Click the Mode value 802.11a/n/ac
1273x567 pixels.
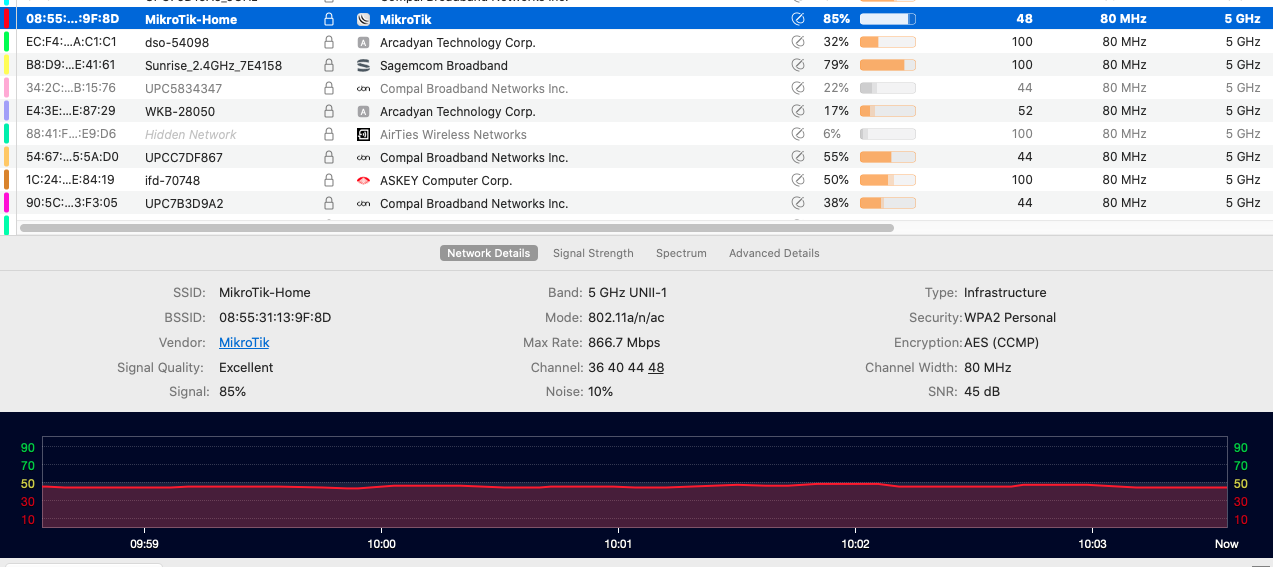[x=626, y=317]
